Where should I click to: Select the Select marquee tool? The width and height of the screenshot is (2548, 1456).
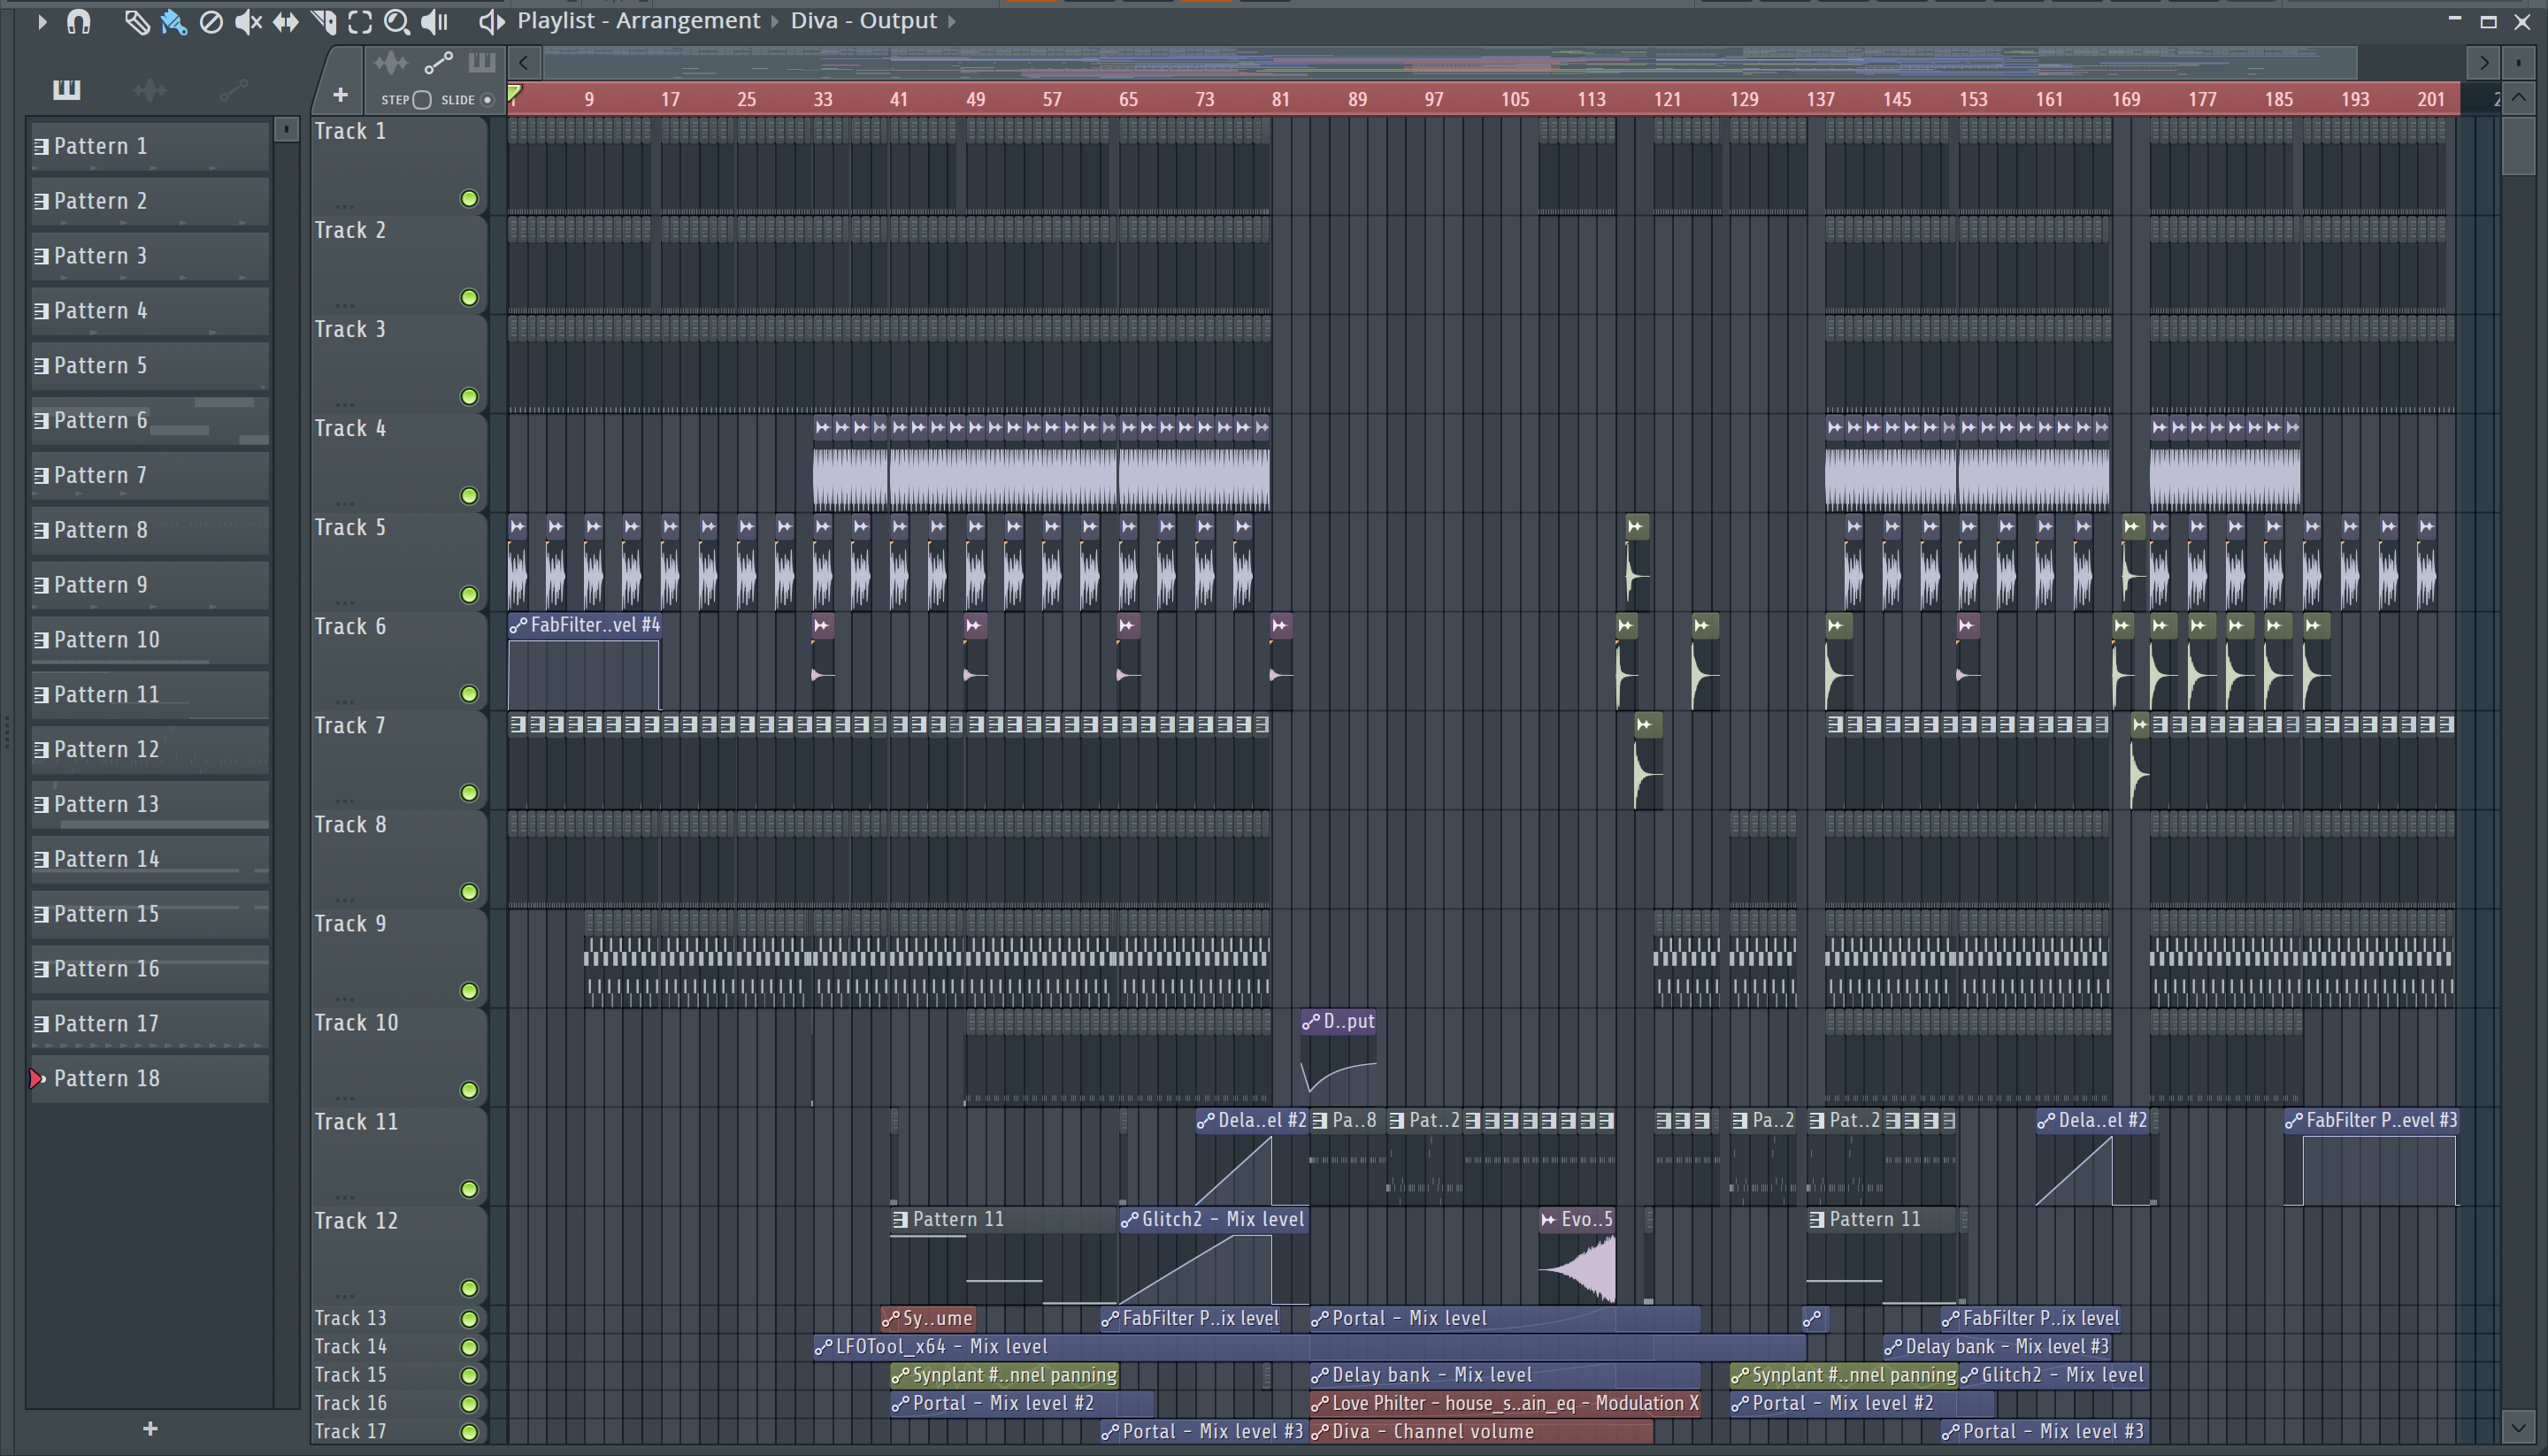(x=360, y=21)
